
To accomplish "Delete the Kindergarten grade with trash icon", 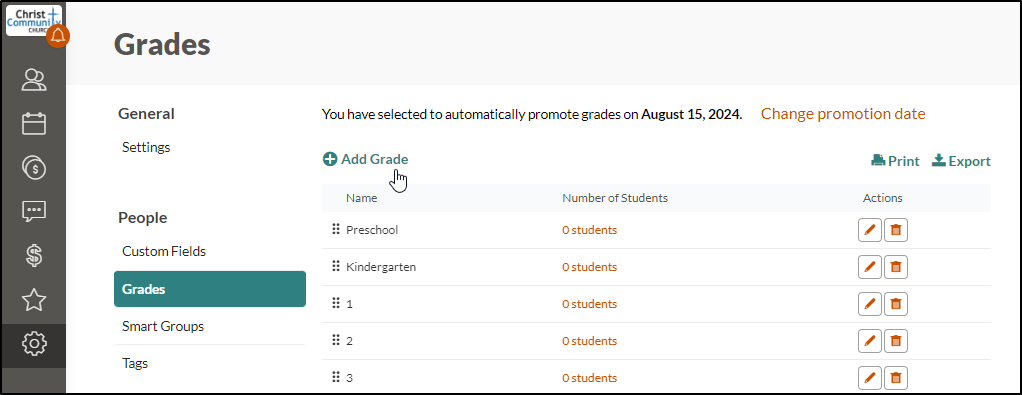I will (x=896, y=267).
